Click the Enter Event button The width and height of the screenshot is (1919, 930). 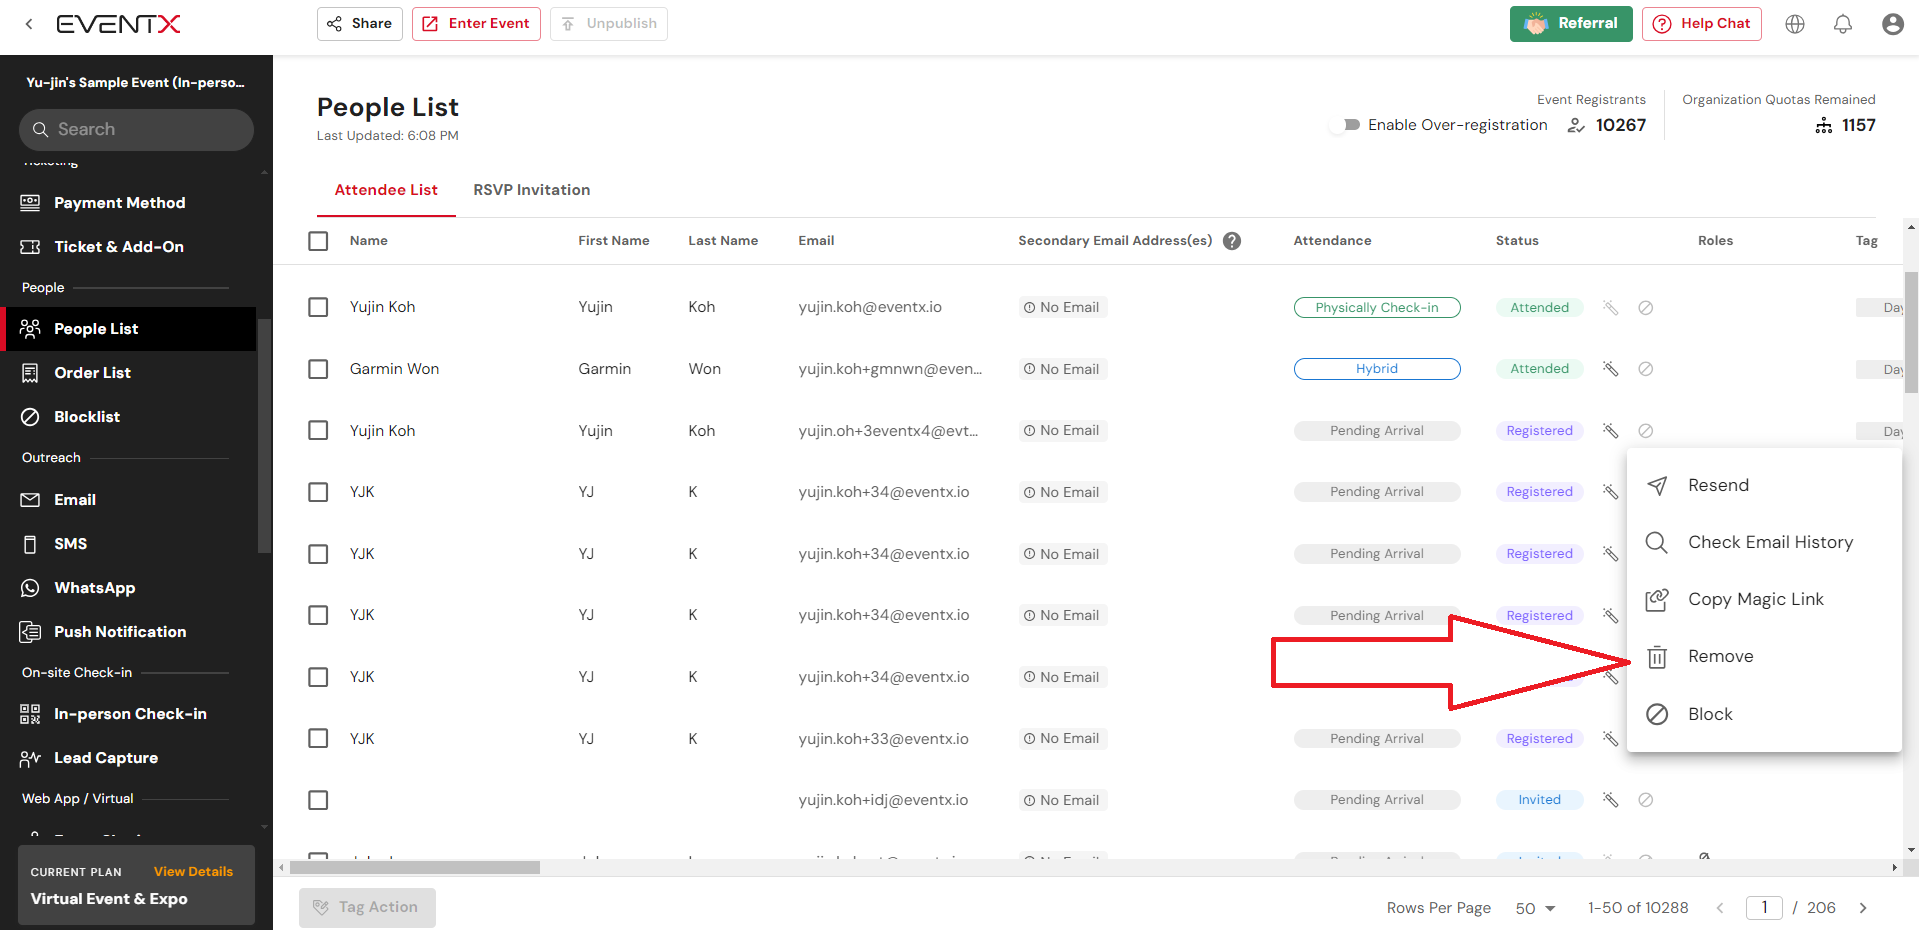(476, 24)
